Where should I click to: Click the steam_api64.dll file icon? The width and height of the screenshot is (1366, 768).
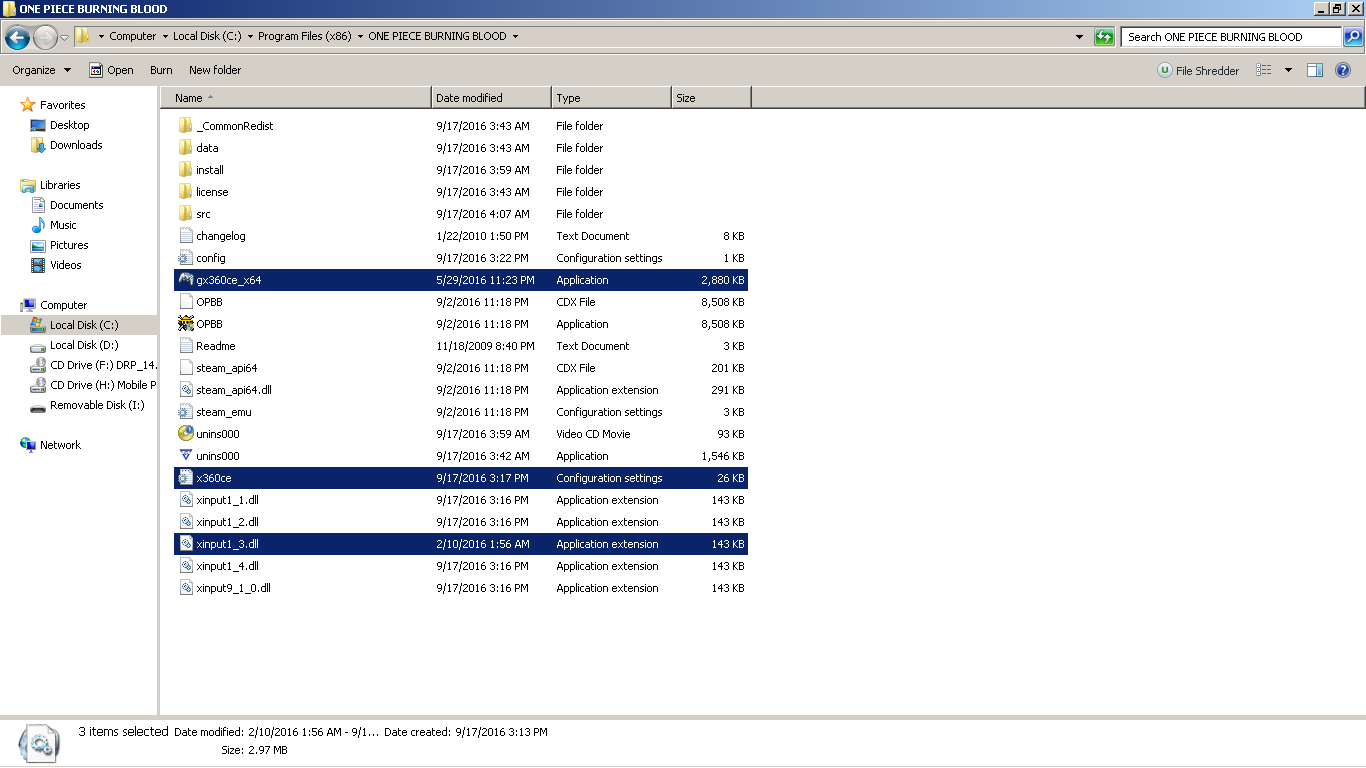coord(185,390)
